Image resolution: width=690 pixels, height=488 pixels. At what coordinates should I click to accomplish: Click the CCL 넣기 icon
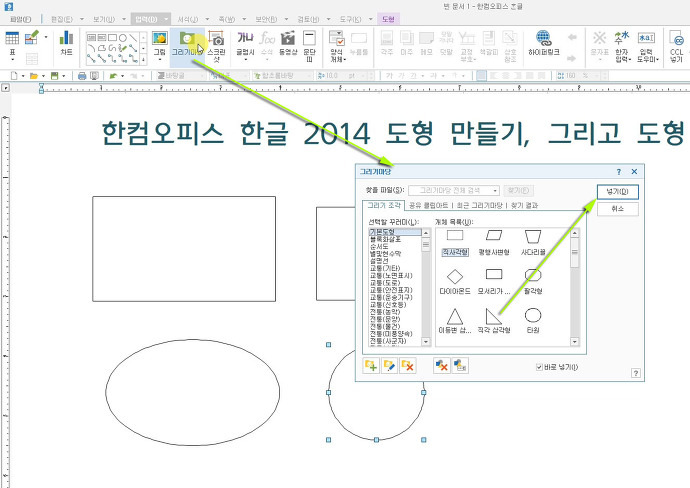[676, 45]
